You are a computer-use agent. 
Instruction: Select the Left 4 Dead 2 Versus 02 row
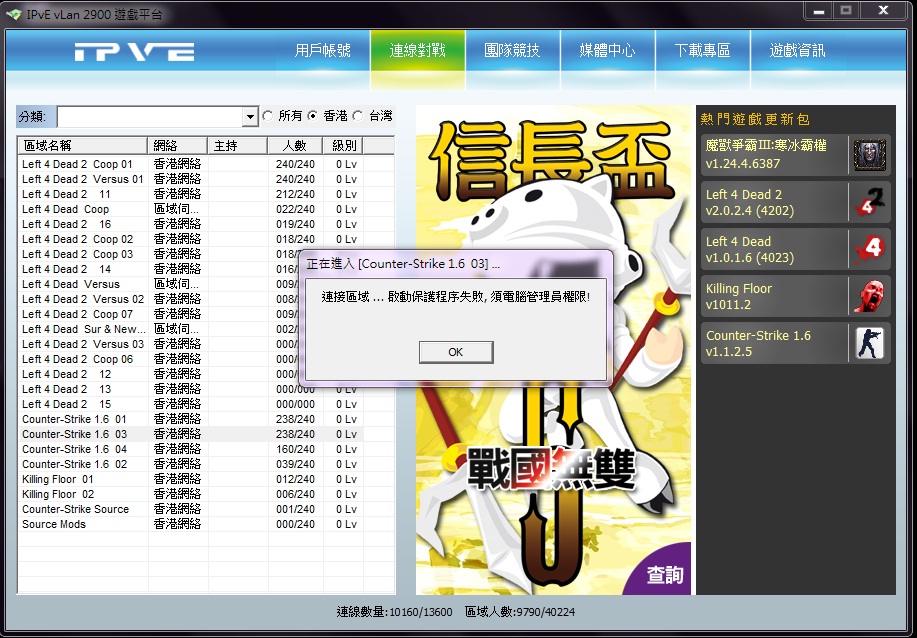tap(159, 299)
